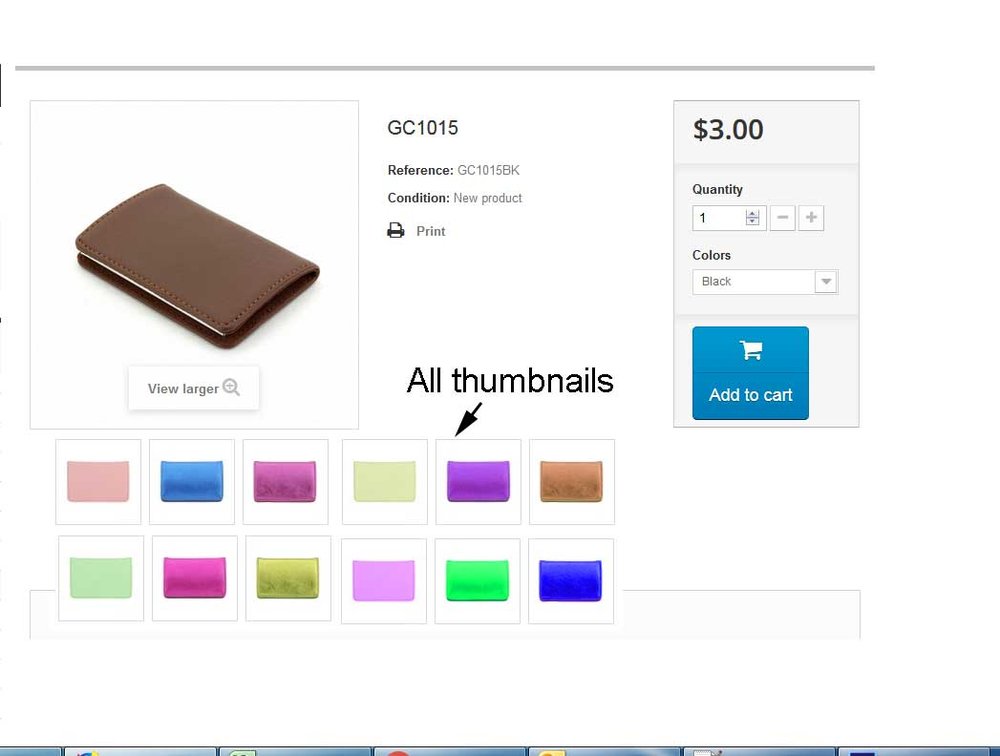Click the main brown wallet product image

(x=197, y=266)
